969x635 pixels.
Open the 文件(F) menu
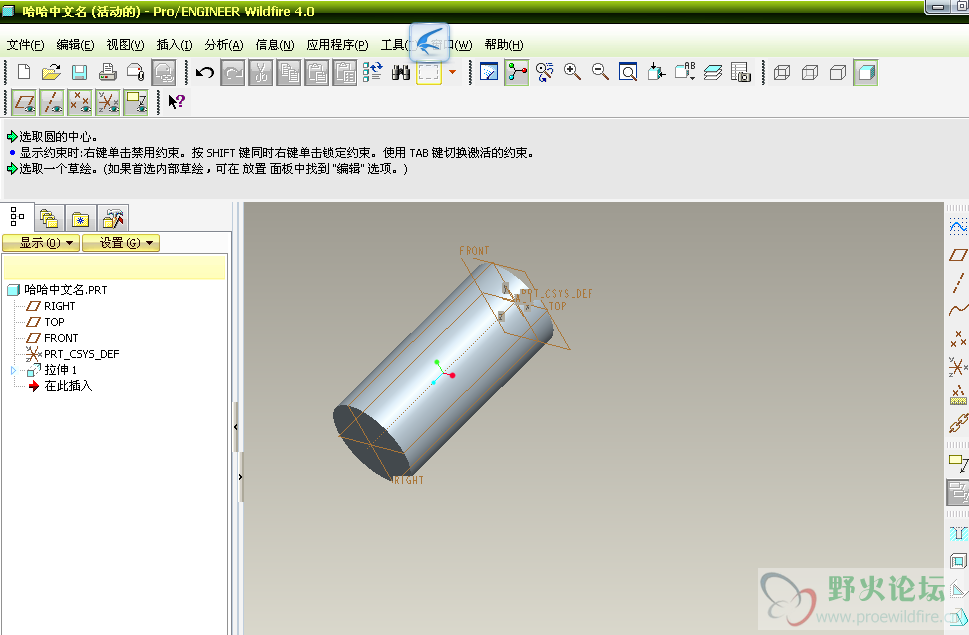[25, 44]
